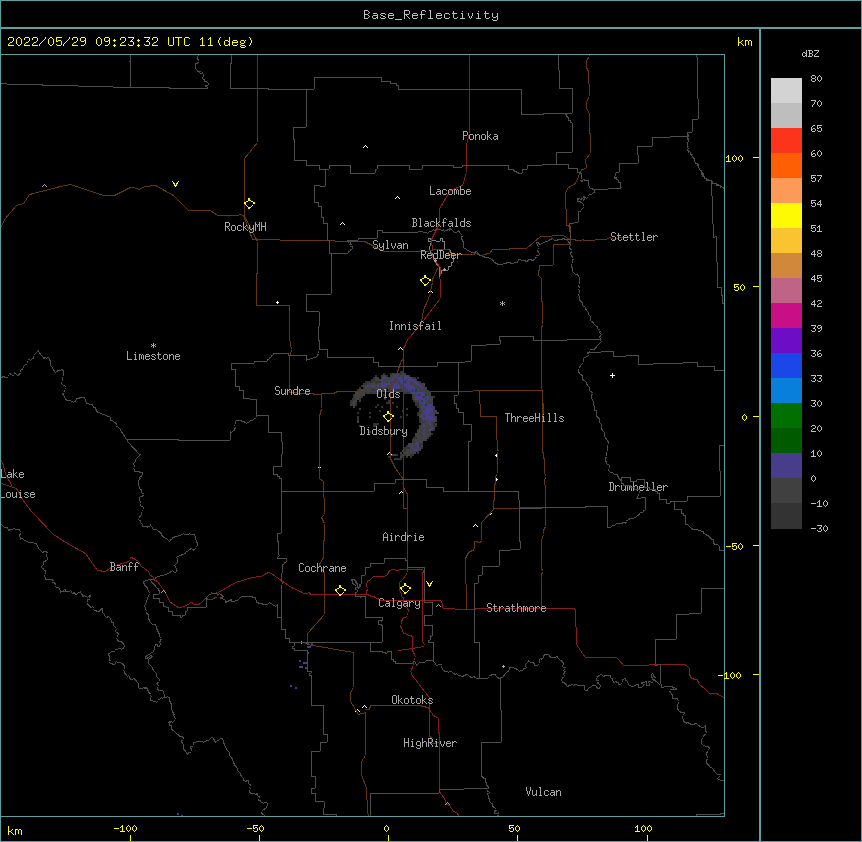Click the yellow km label at top right

click(744, 42)
